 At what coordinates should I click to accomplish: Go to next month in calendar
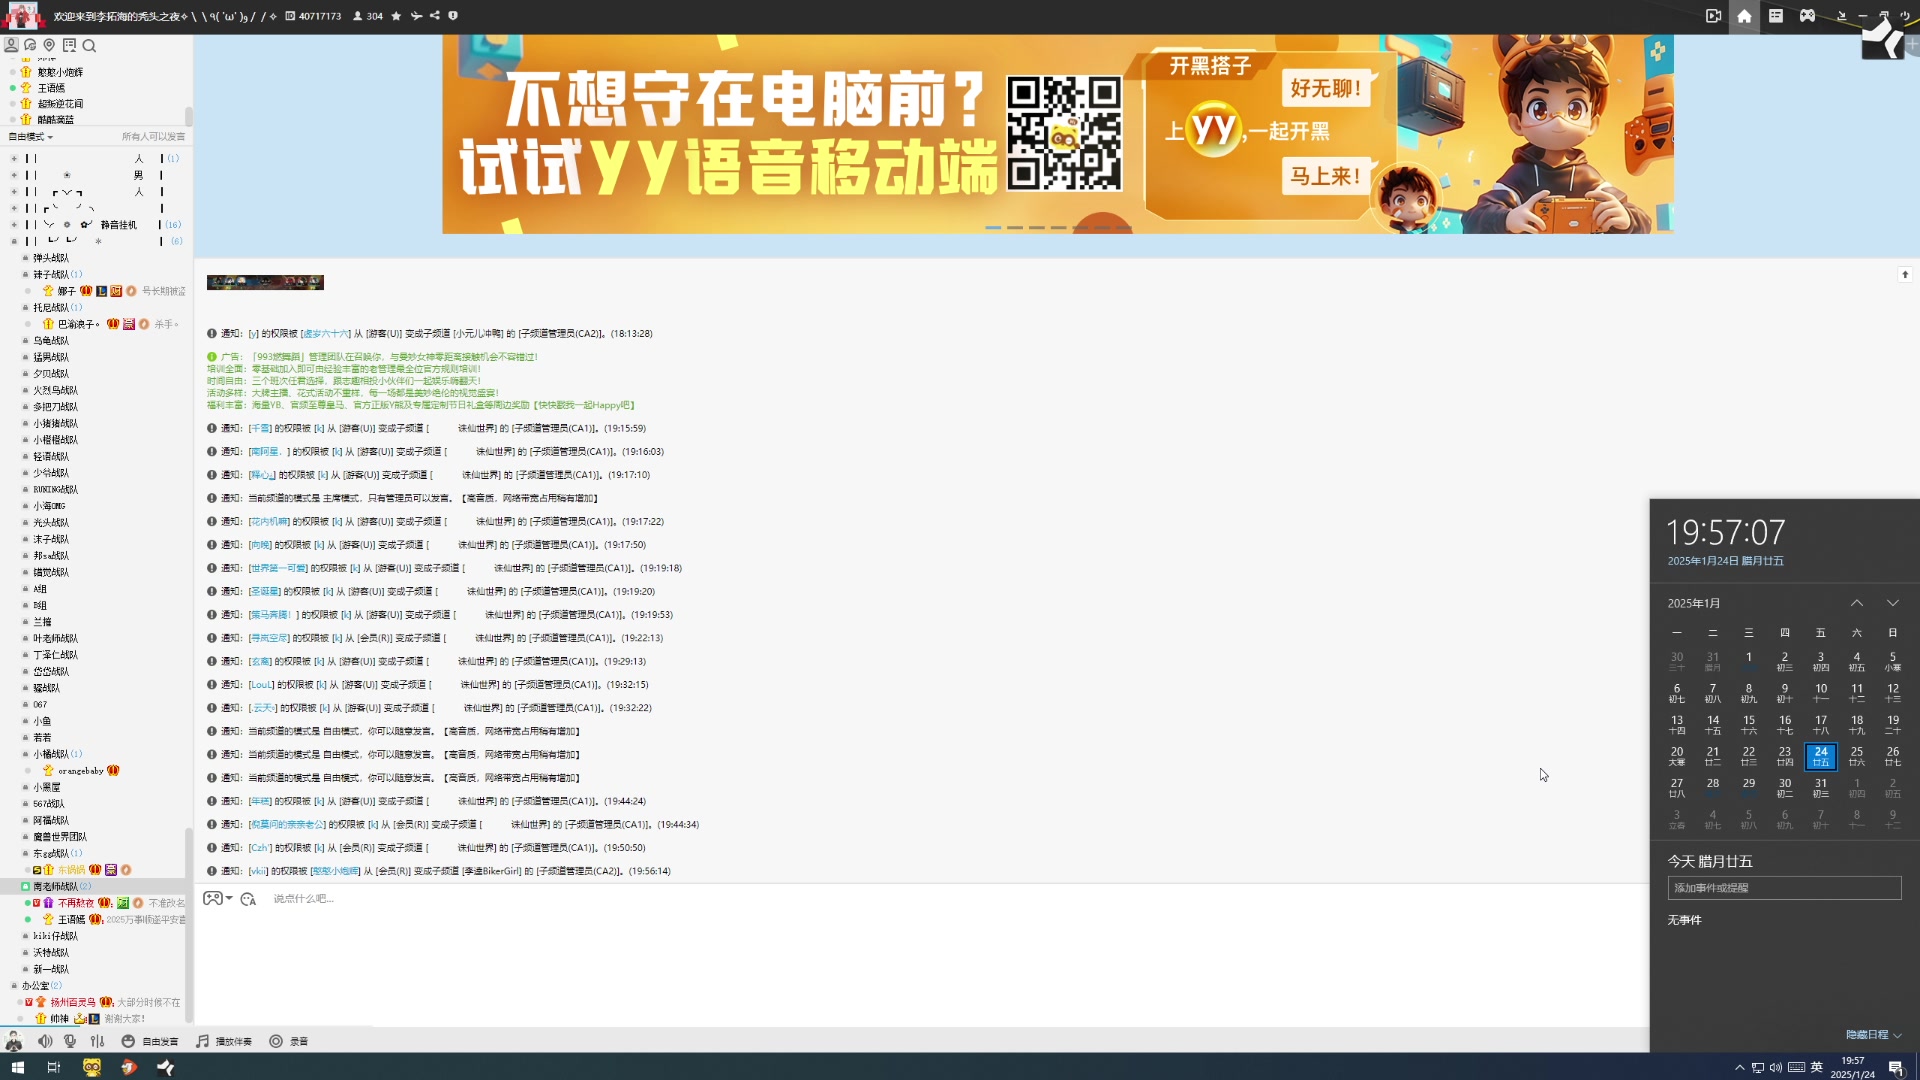click(x=1893, y=603)
